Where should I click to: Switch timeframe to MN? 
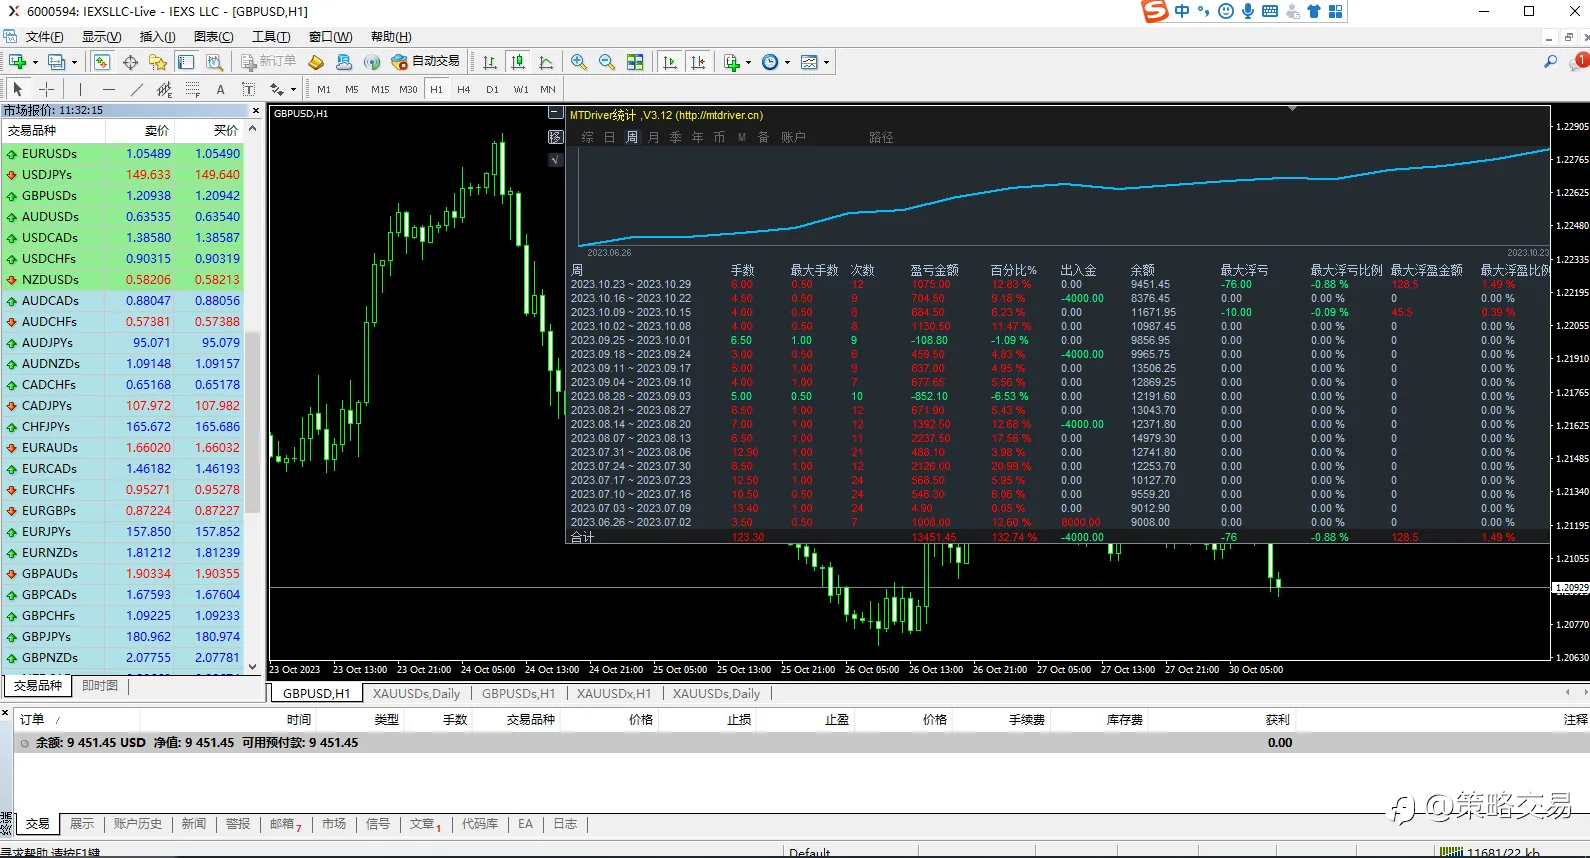point(548,89)
